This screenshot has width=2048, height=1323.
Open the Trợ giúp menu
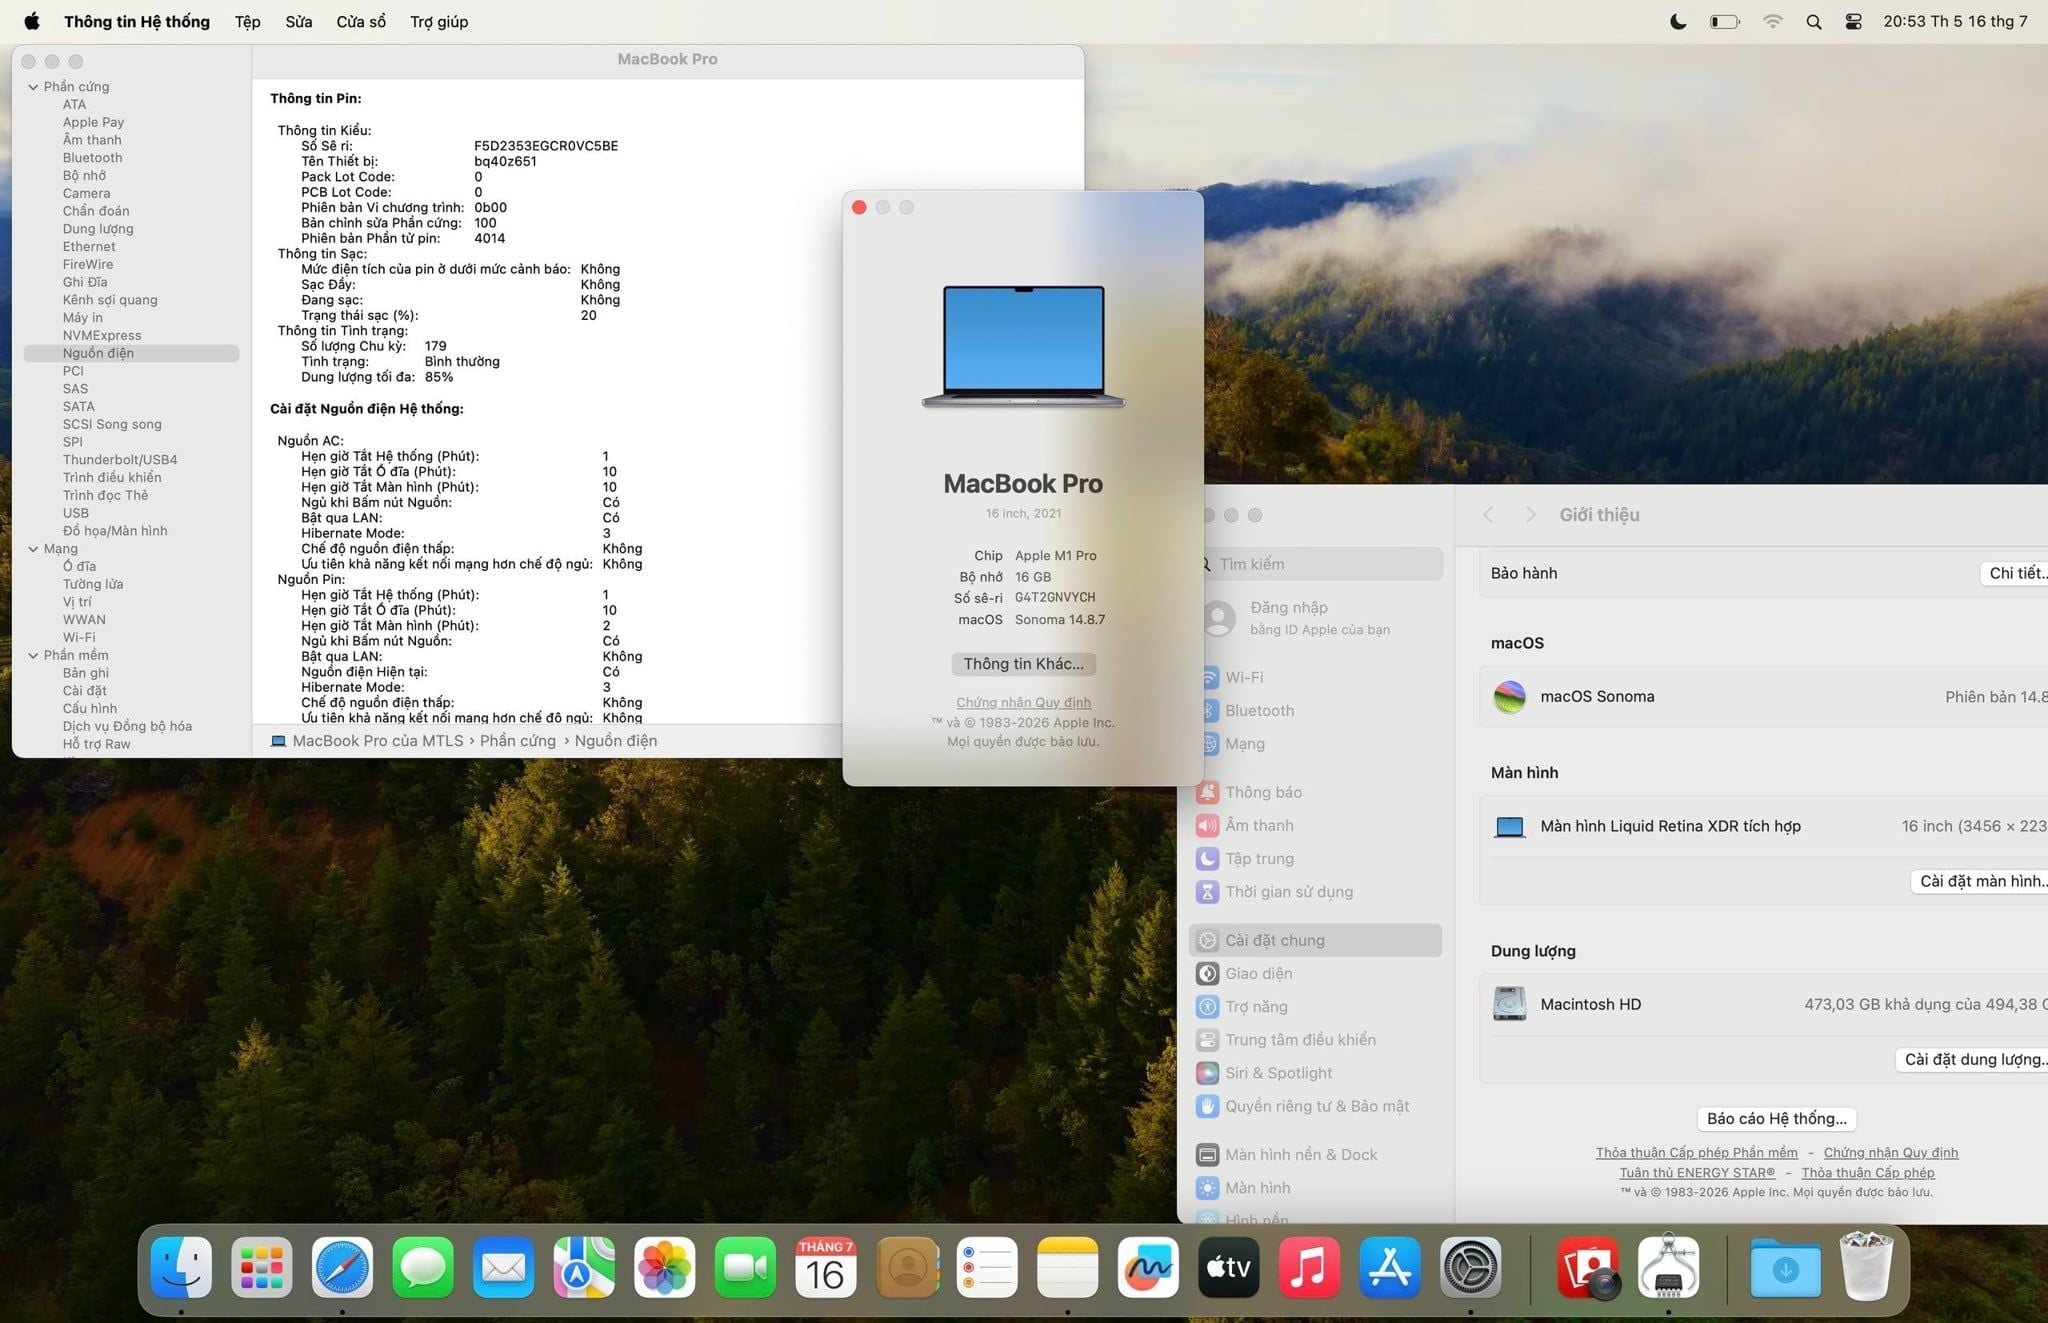tap(439, 21)
